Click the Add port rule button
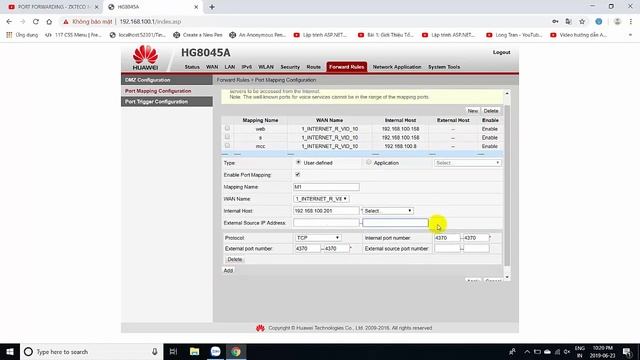The width and height of the screenshot is (640, 360). 228,270
